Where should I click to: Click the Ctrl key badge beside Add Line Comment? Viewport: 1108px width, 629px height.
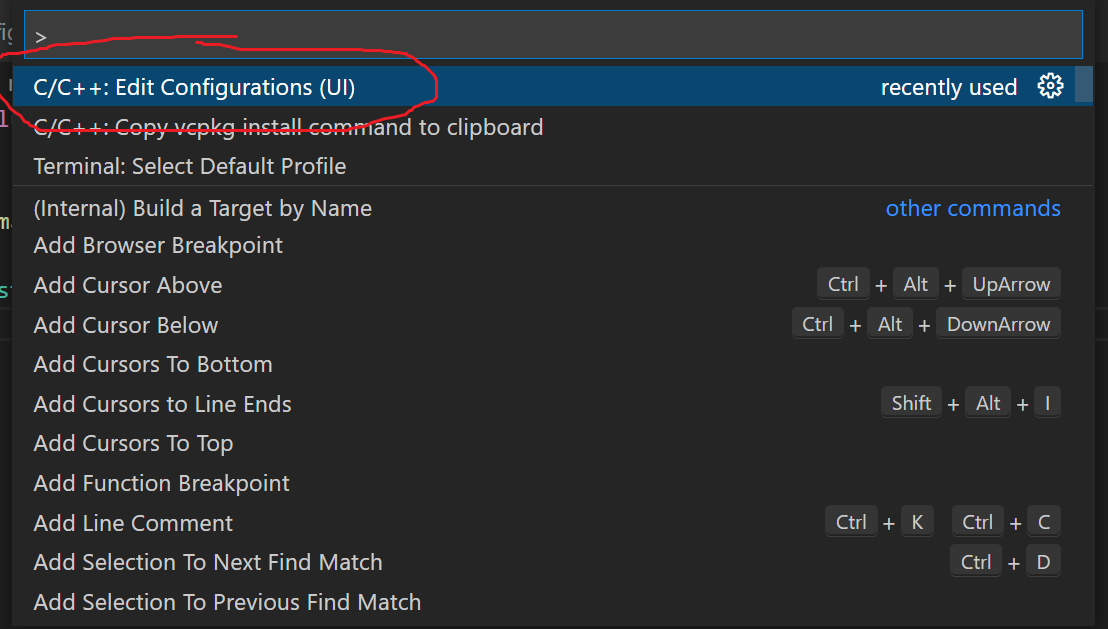pyautogui.click(x=851, y=521)
